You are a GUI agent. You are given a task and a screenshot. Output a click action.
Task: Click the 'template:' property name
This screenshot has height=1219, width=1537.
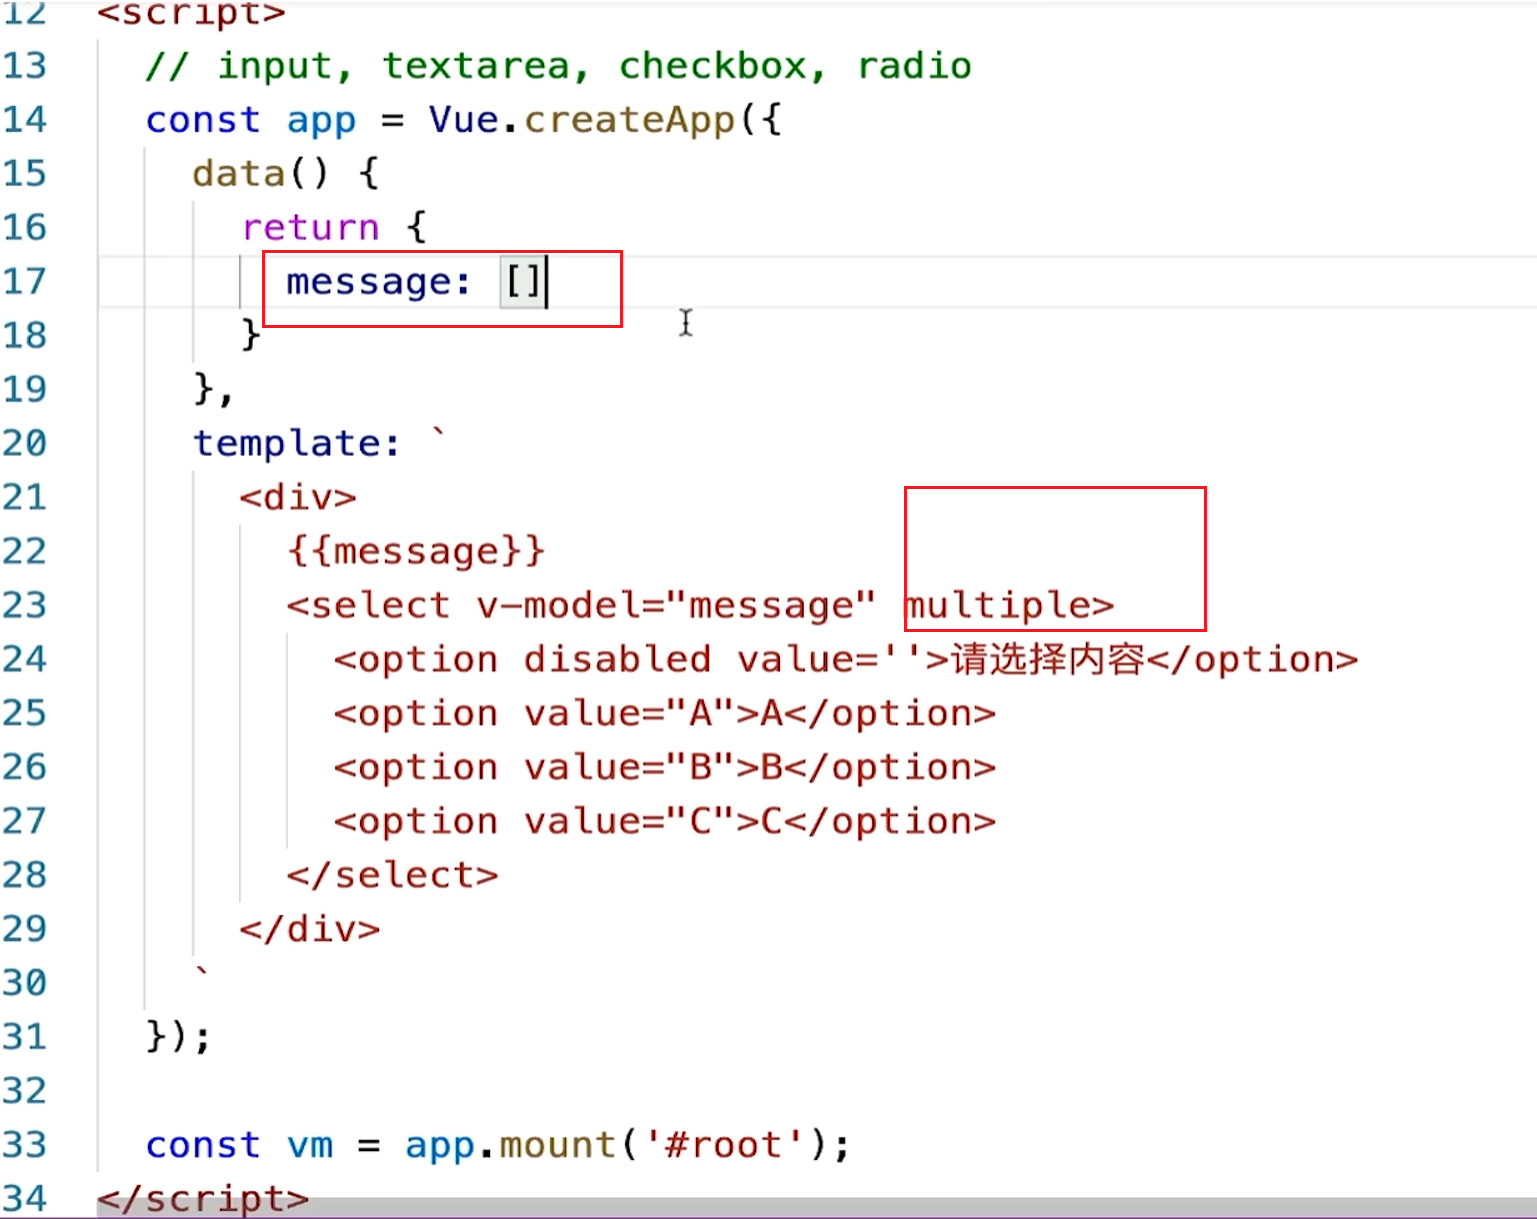tap(297, 444)
